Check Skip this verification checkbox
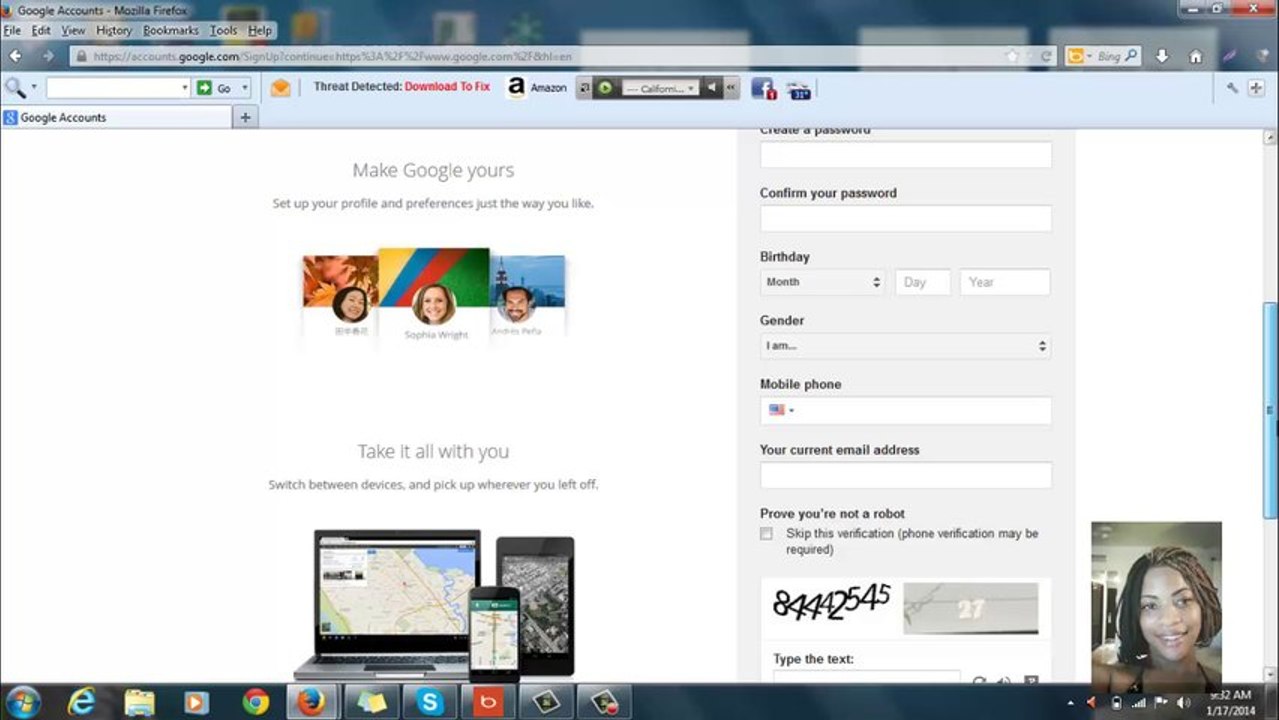The width and height of the screenshot is (1279, 720). pos(766,534)
